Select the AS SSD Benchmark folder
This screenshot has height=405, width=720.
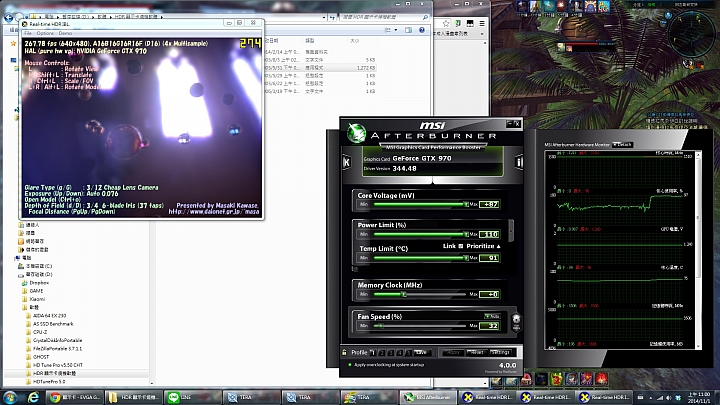tap(50, 324)
